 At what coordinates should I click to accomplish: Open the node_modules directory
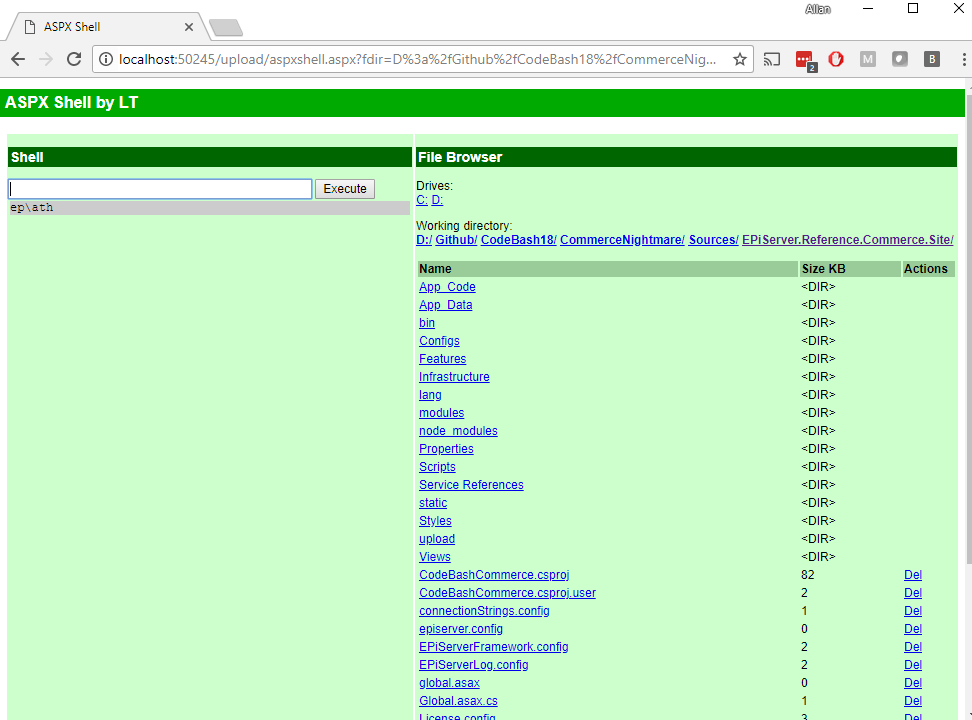(458, 431)
